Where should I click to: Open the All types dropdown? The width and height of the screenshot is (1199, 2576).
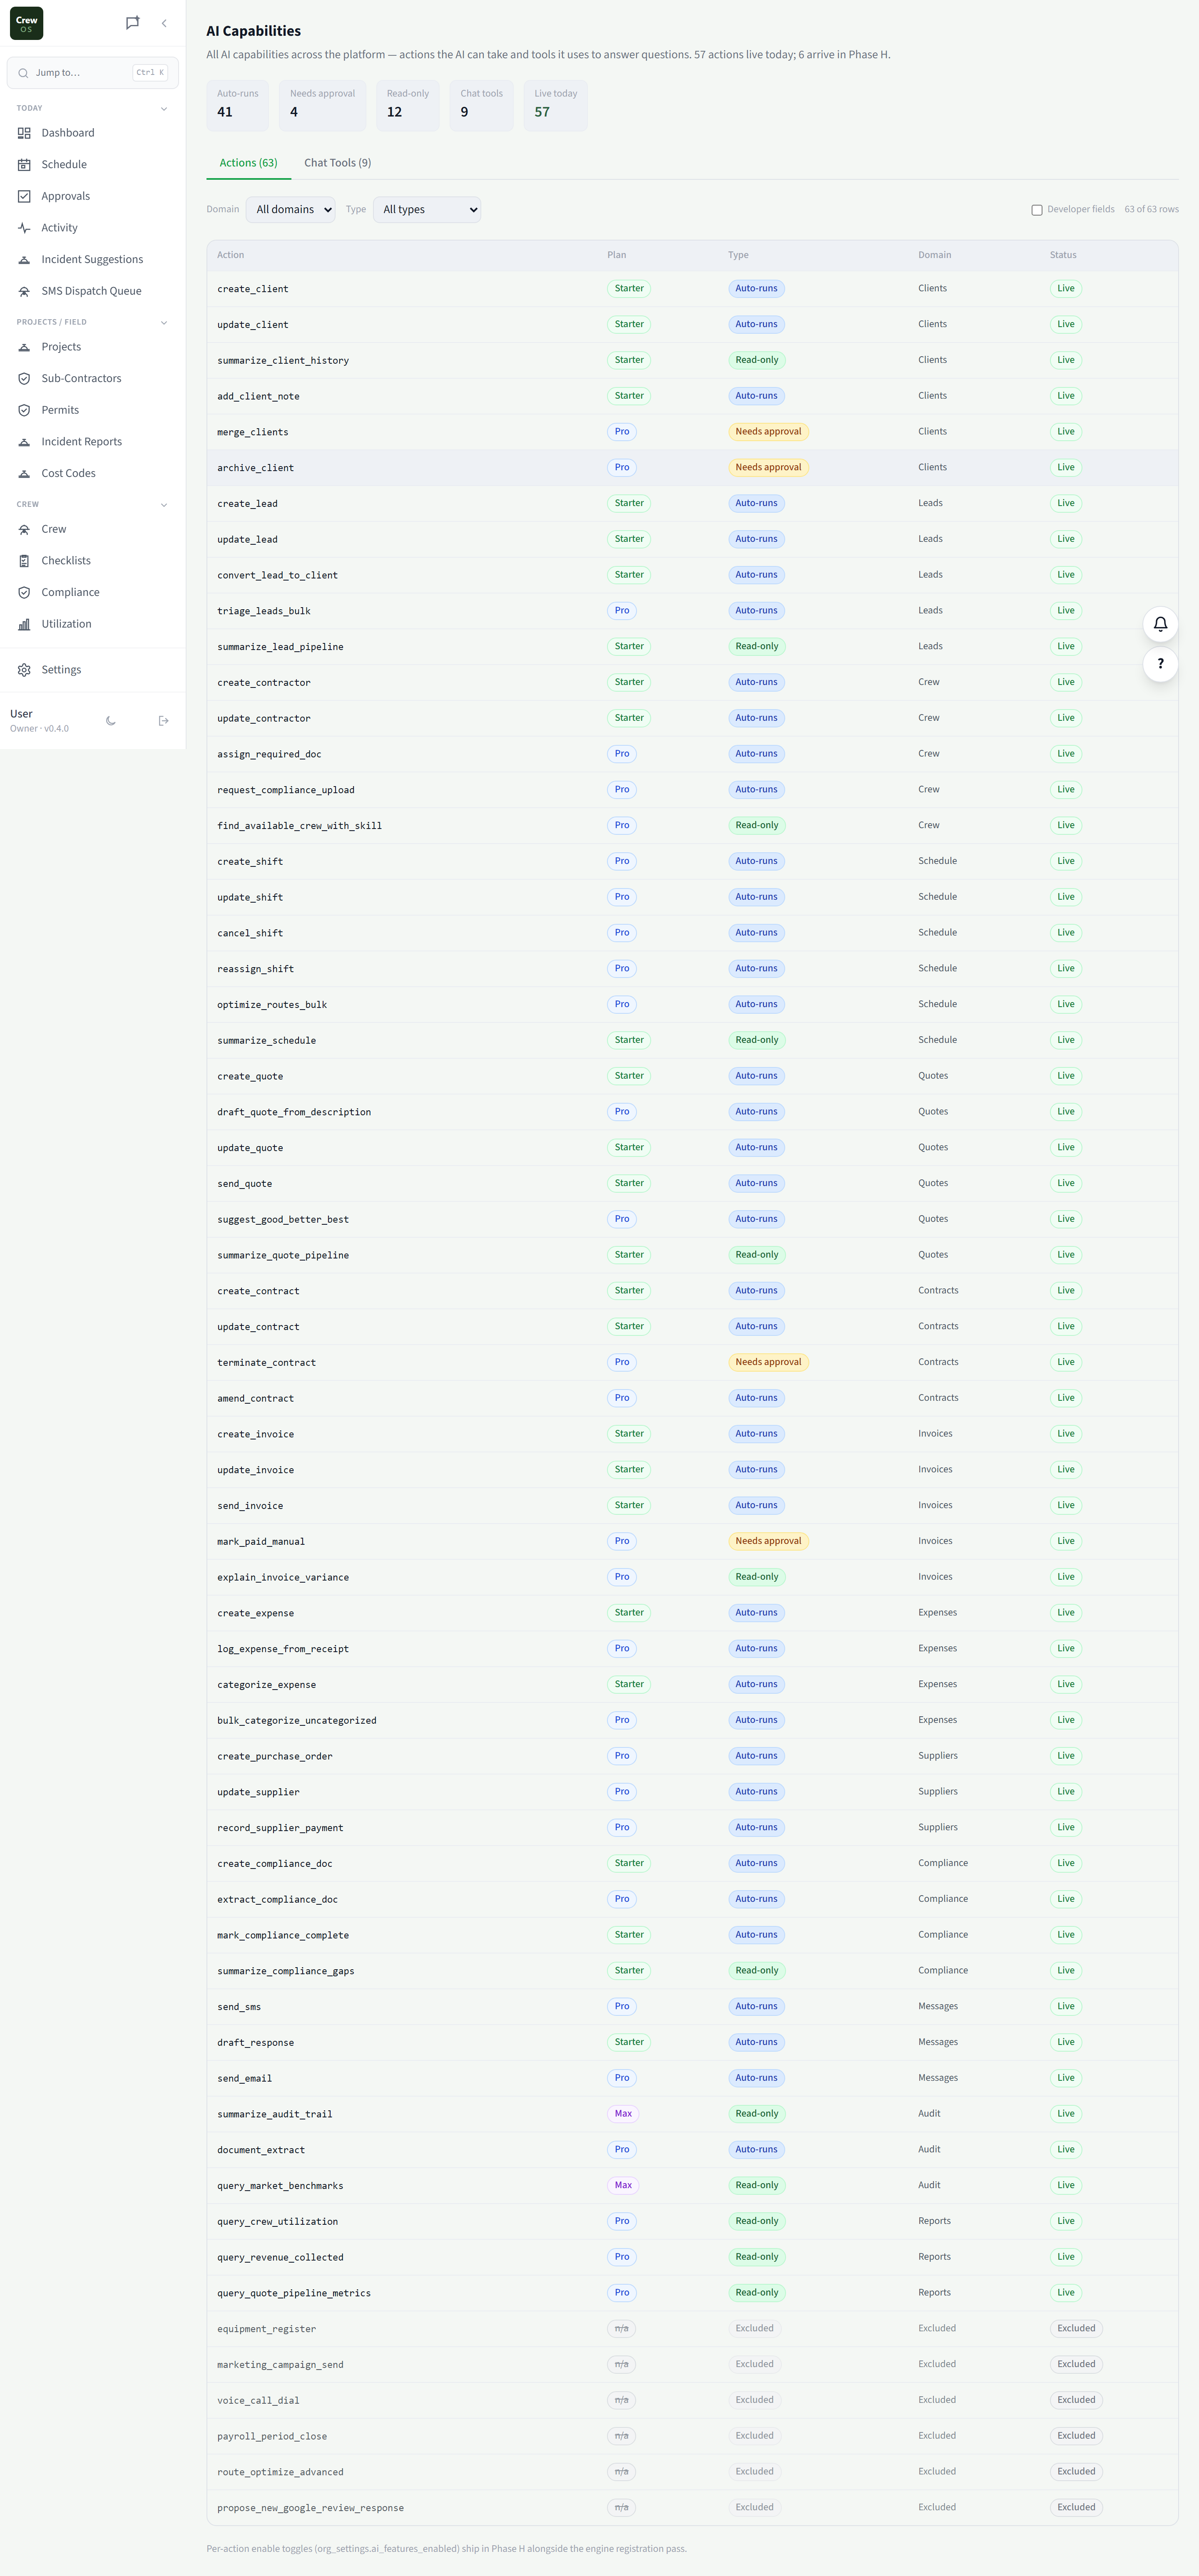(427, 210)
